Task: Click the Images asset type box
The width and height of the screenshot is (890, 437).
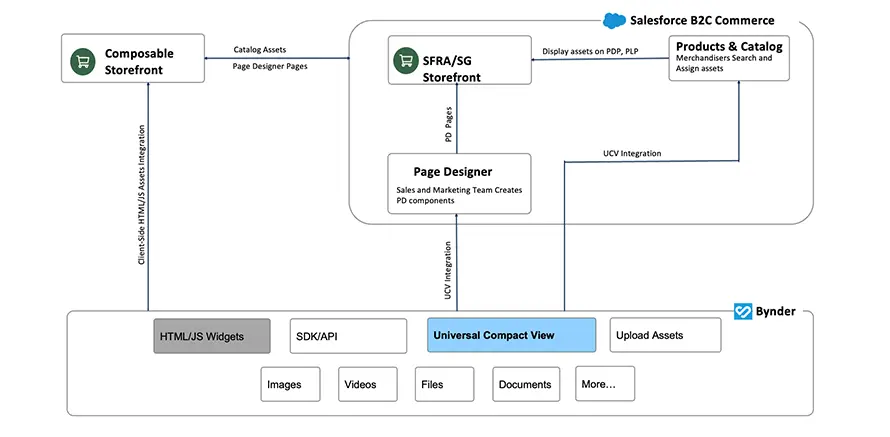Action: coord(291,384)
